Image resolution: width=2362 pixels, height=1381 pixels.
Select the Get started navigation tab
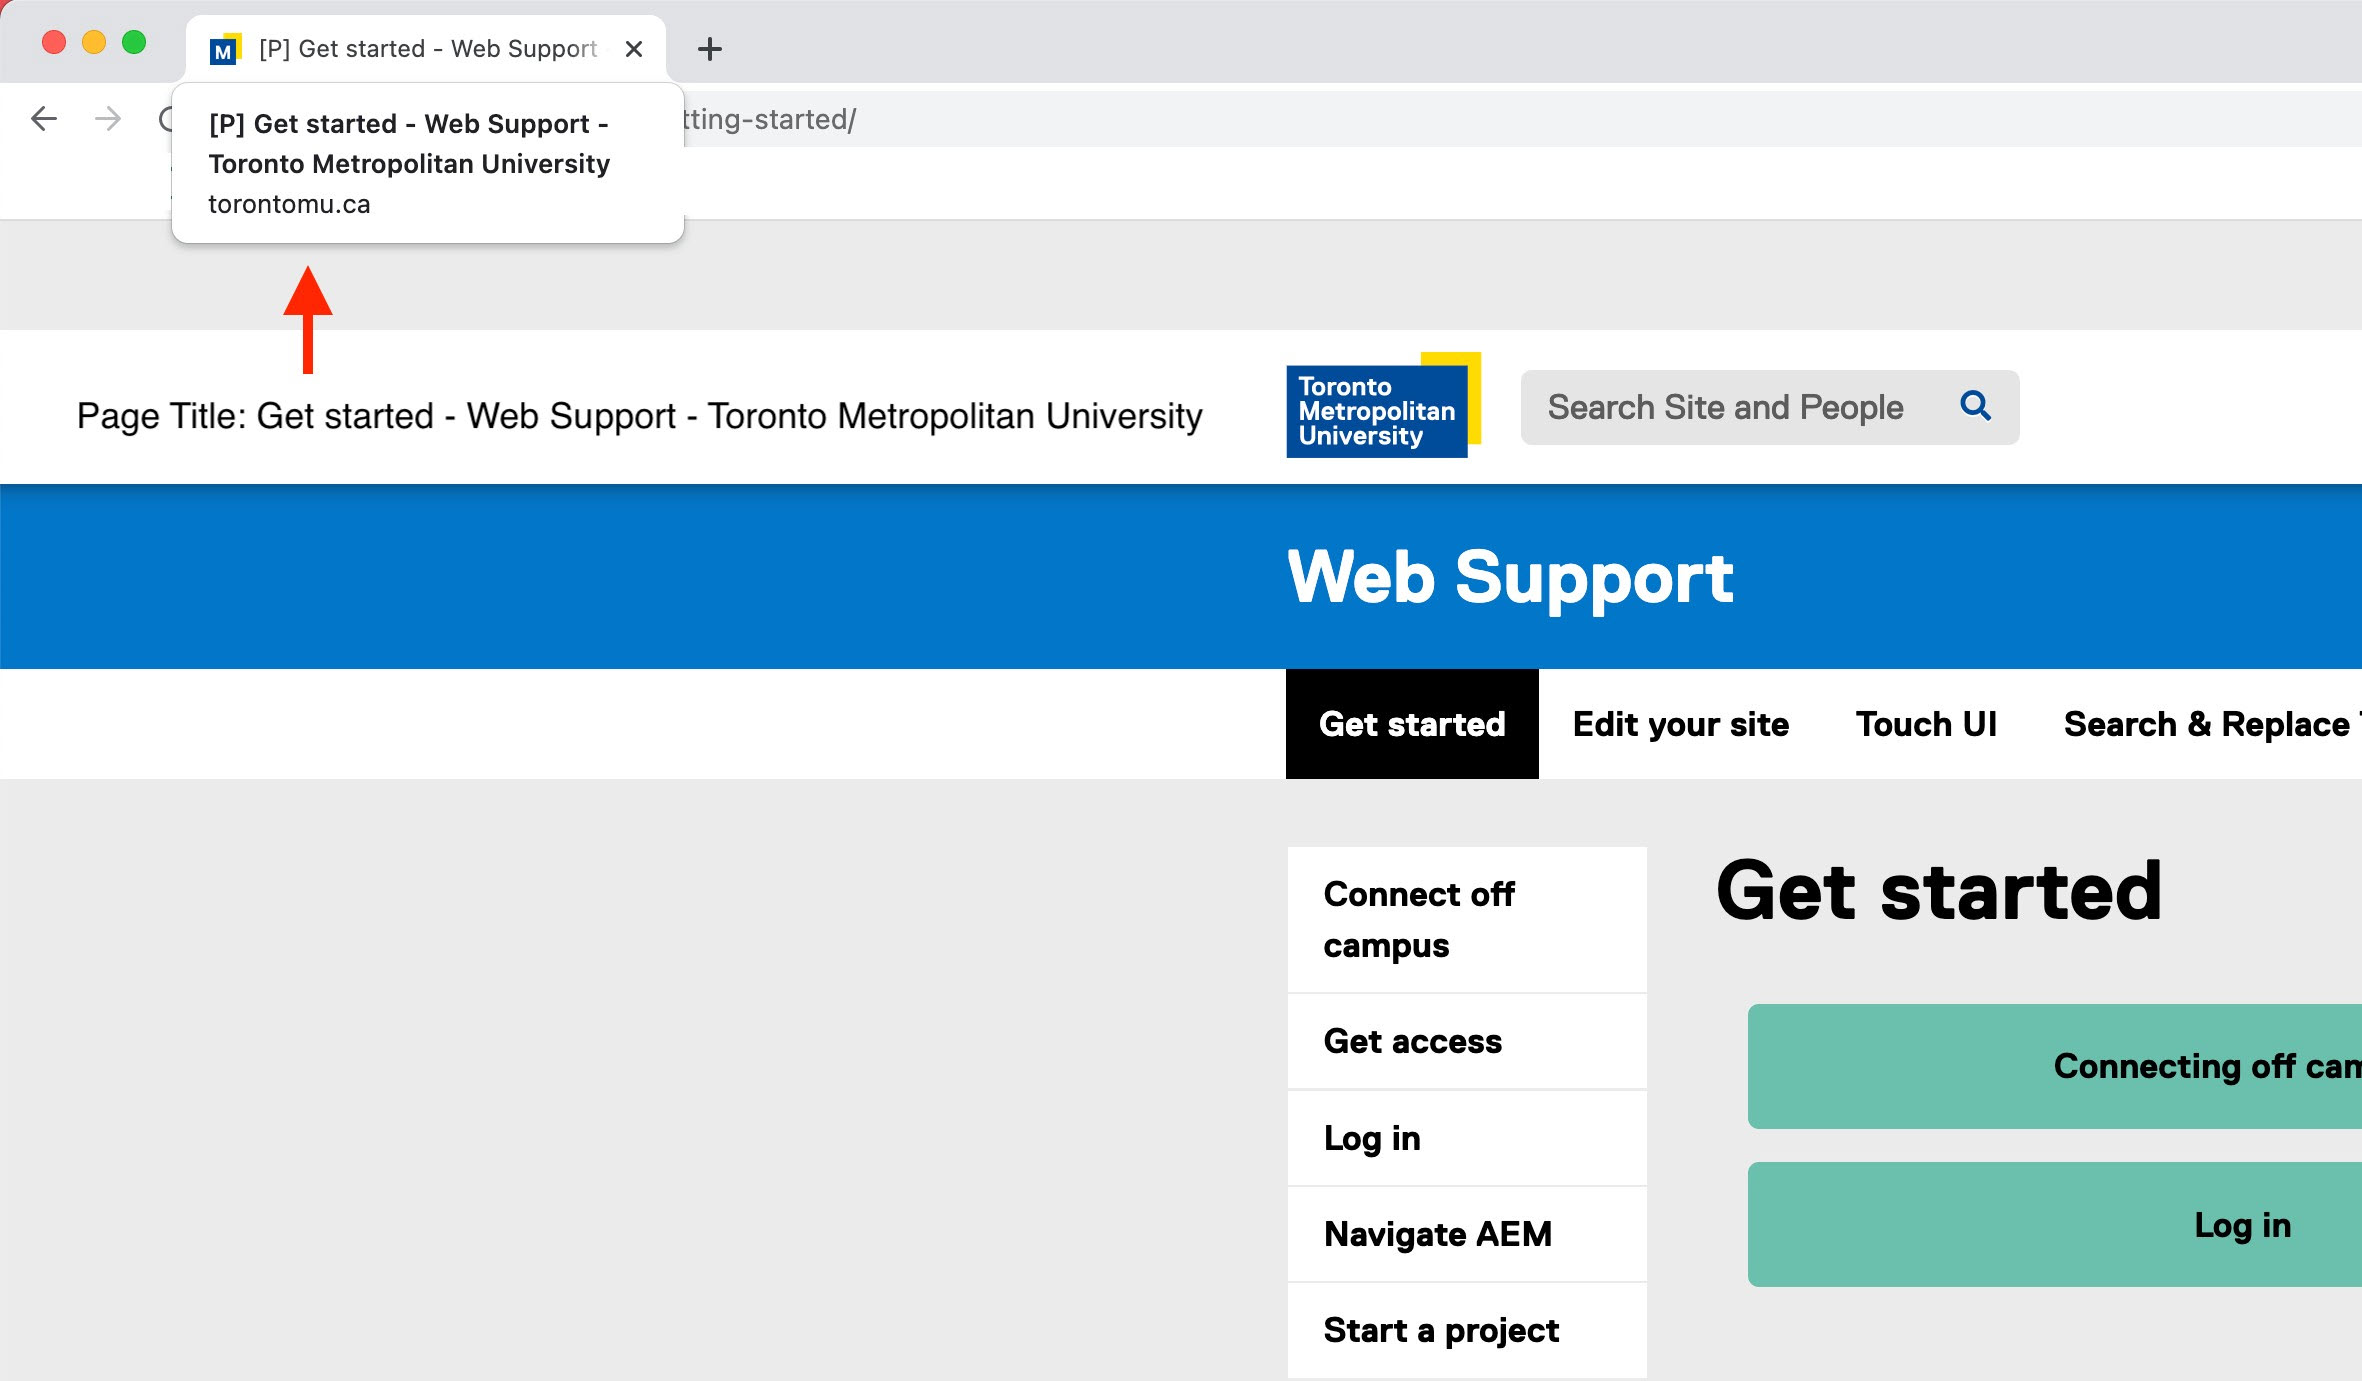pyautogui.click(x=1412, y=723)
